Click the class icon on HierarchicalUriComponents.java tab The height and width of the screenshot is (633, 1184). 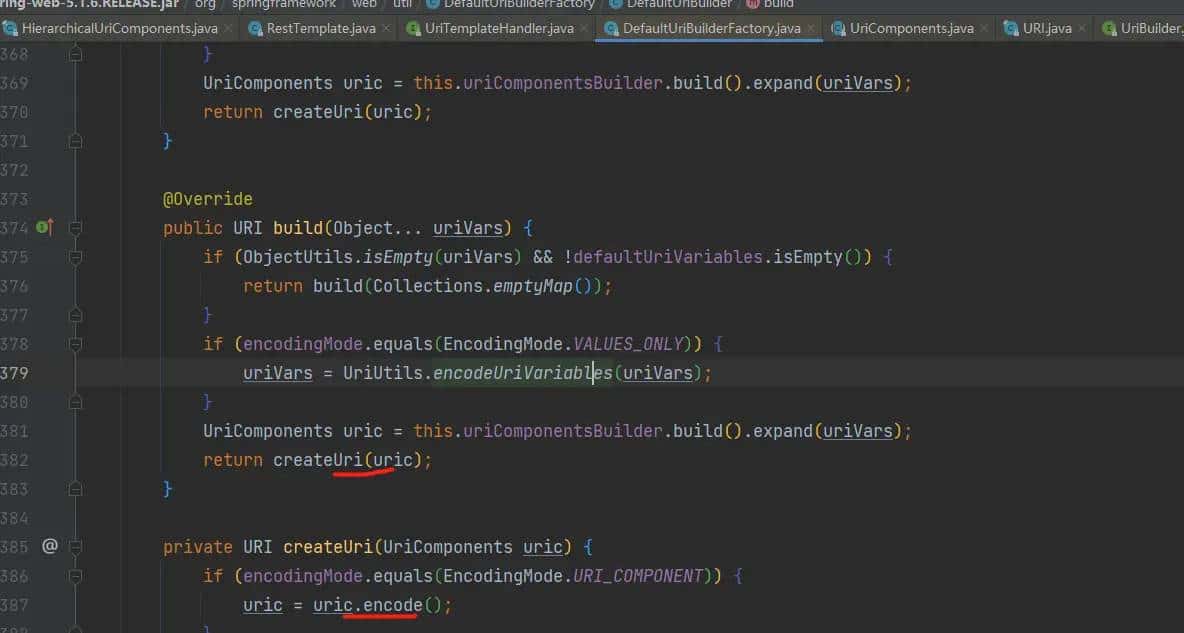tap(10, 28)
